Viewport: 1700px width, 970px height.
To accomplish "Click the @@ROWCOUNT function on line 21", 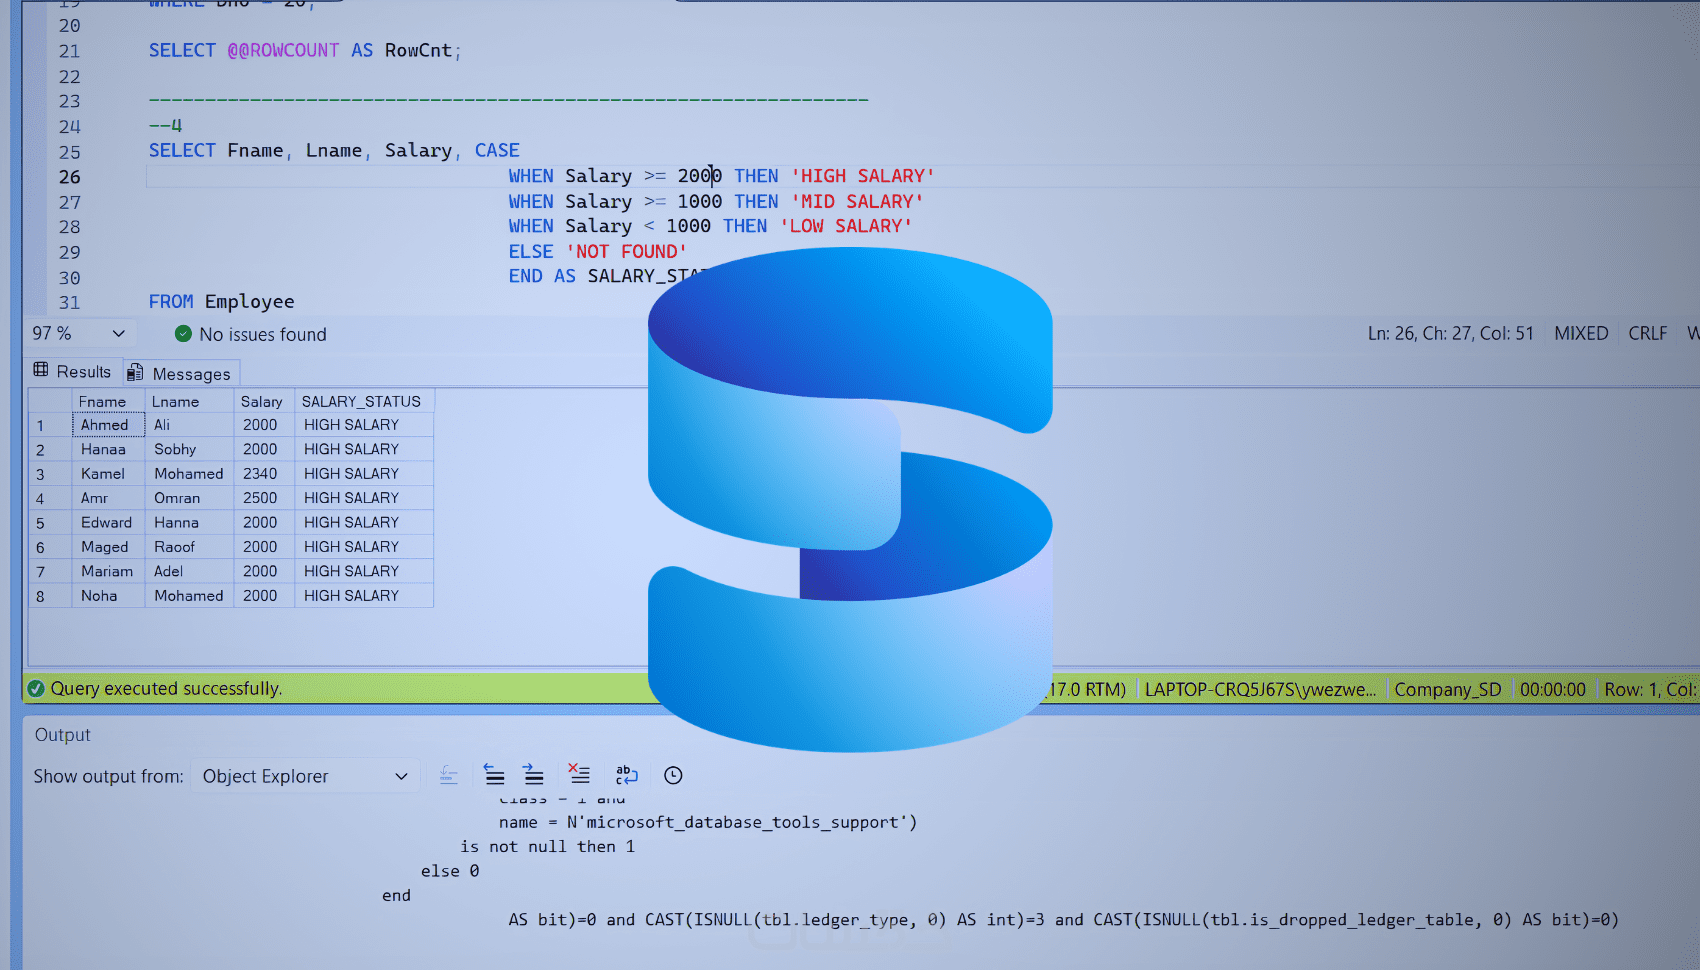I will (283, 50).
